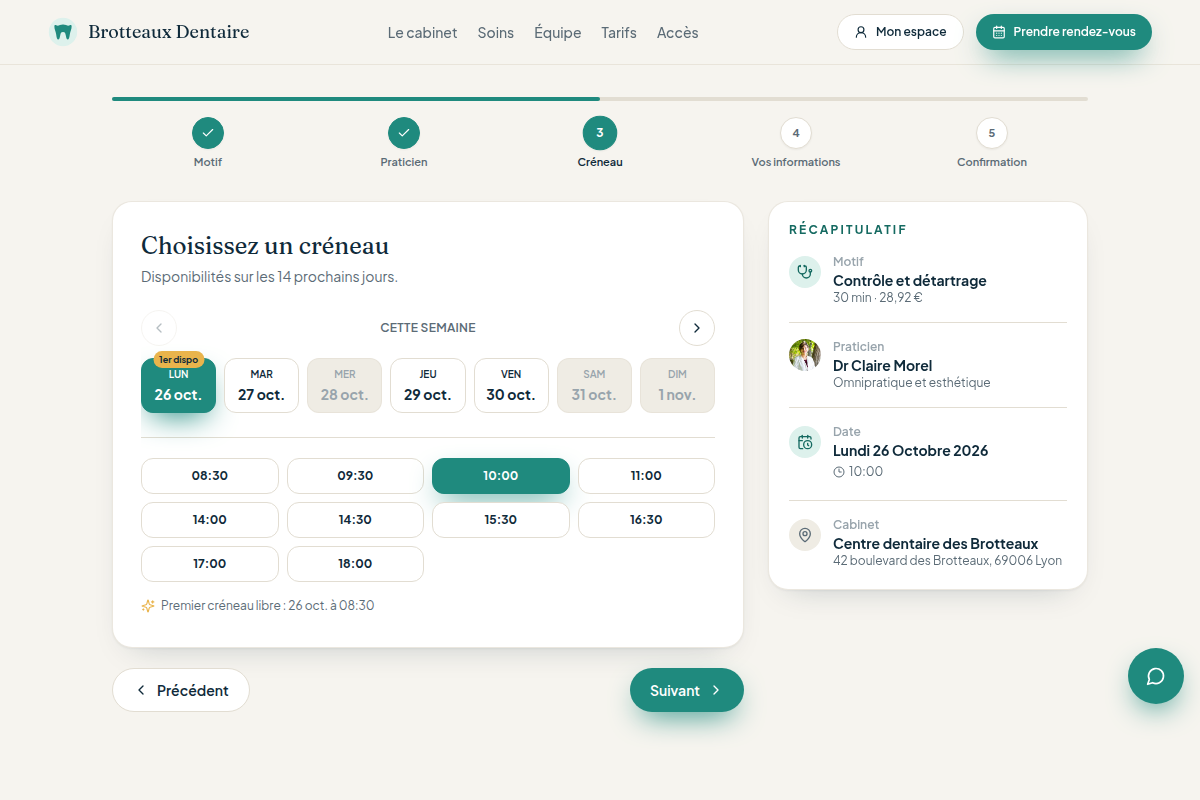
Task: Choose the 11:00 time slot
Action: [x=646, y=476]
